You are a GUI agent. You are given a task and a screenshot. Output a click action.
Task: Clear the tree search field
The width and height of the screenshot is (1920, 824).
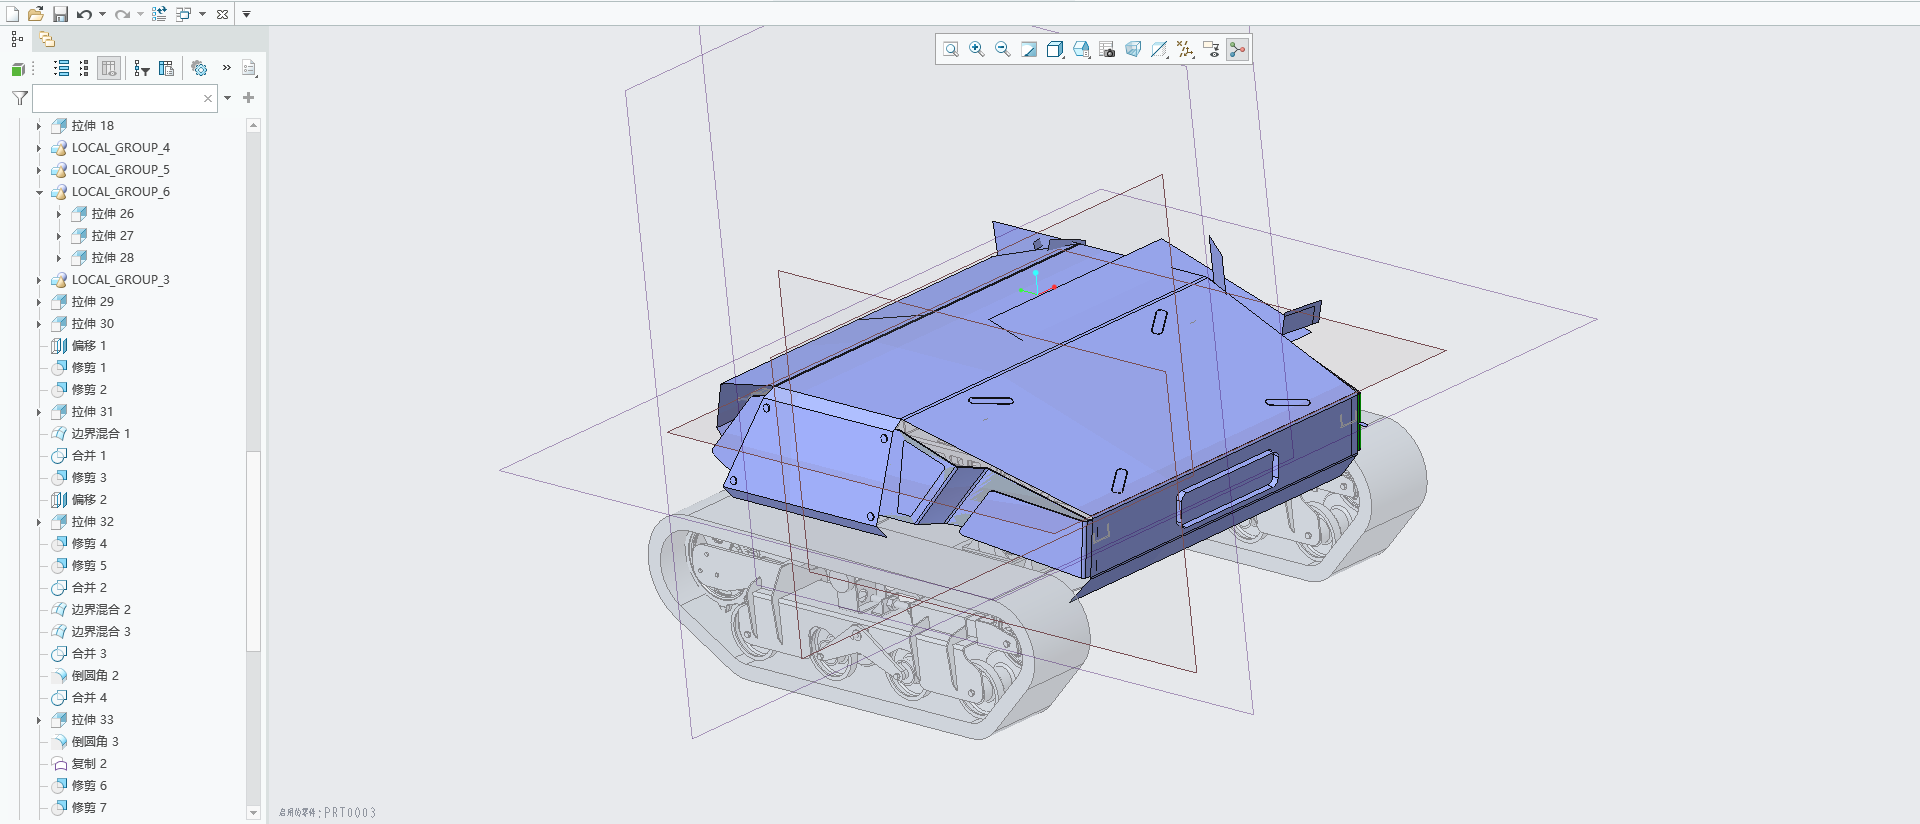[x=208, y=98]
